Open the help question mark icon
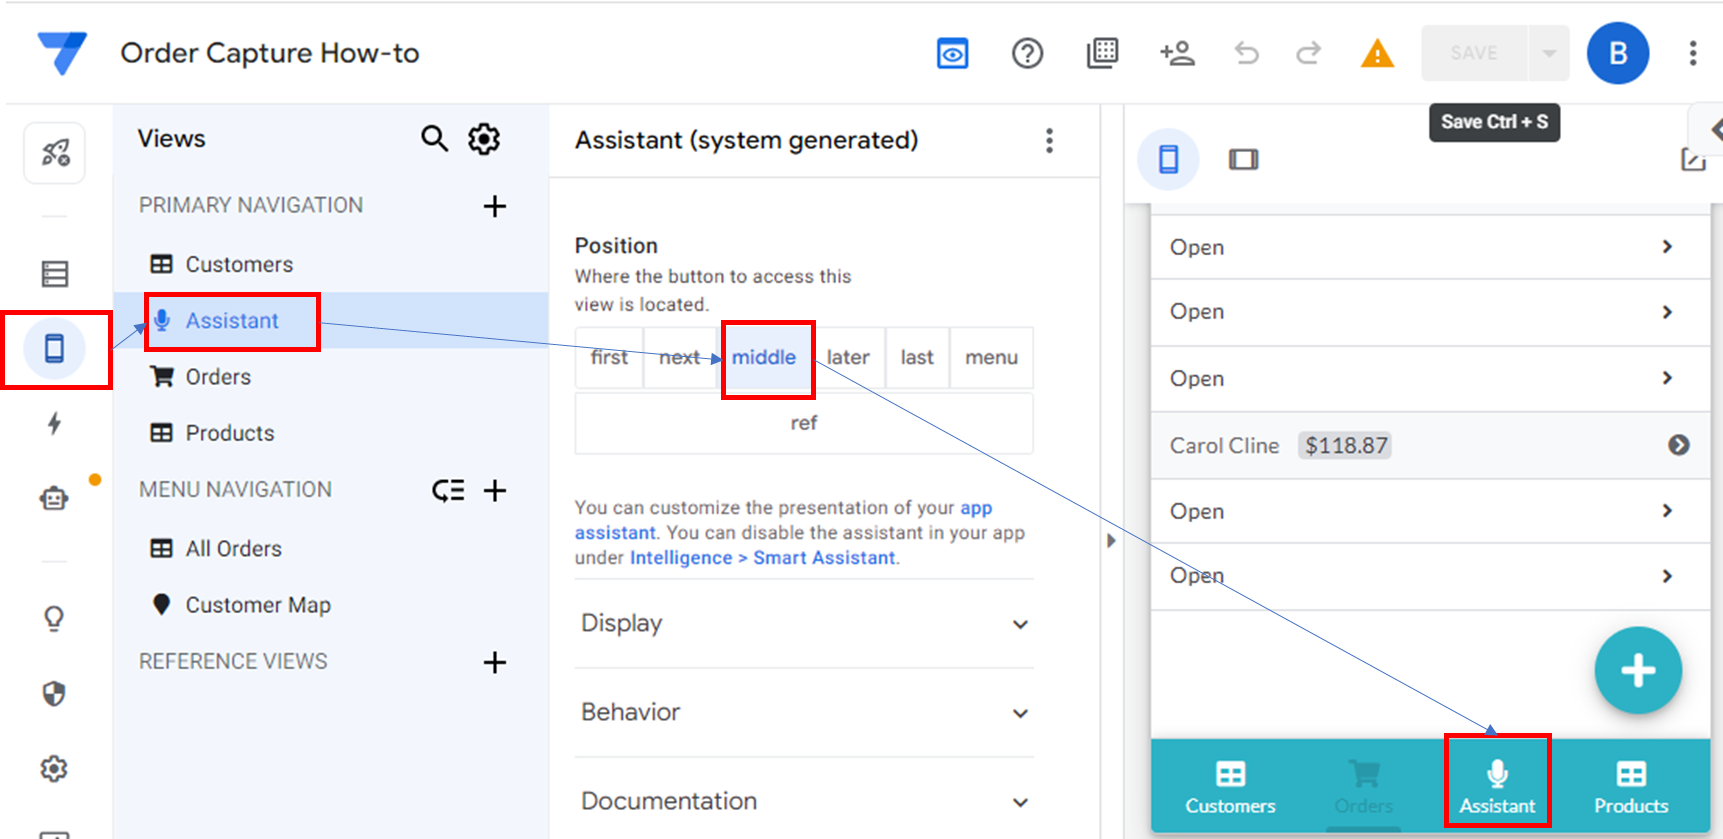 1027,53
